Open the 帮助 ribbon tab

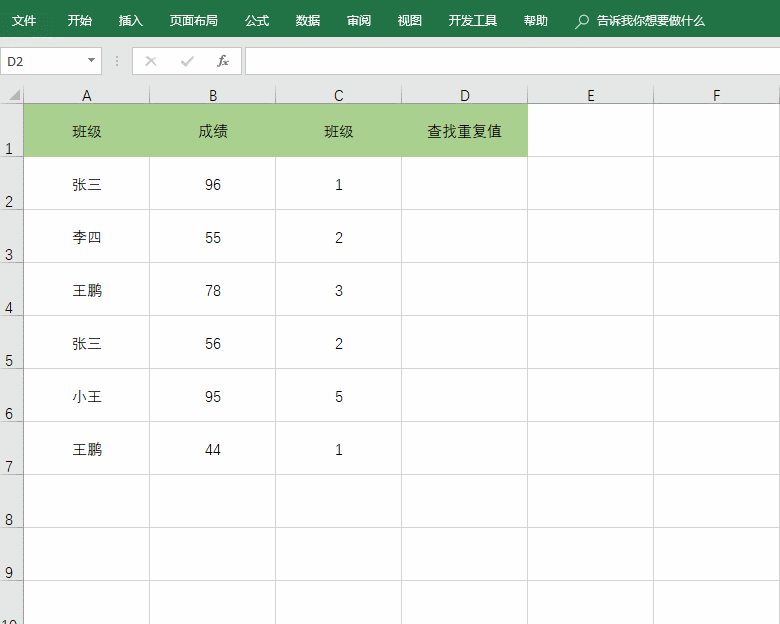pyautogui.click(x=535, y=20)
